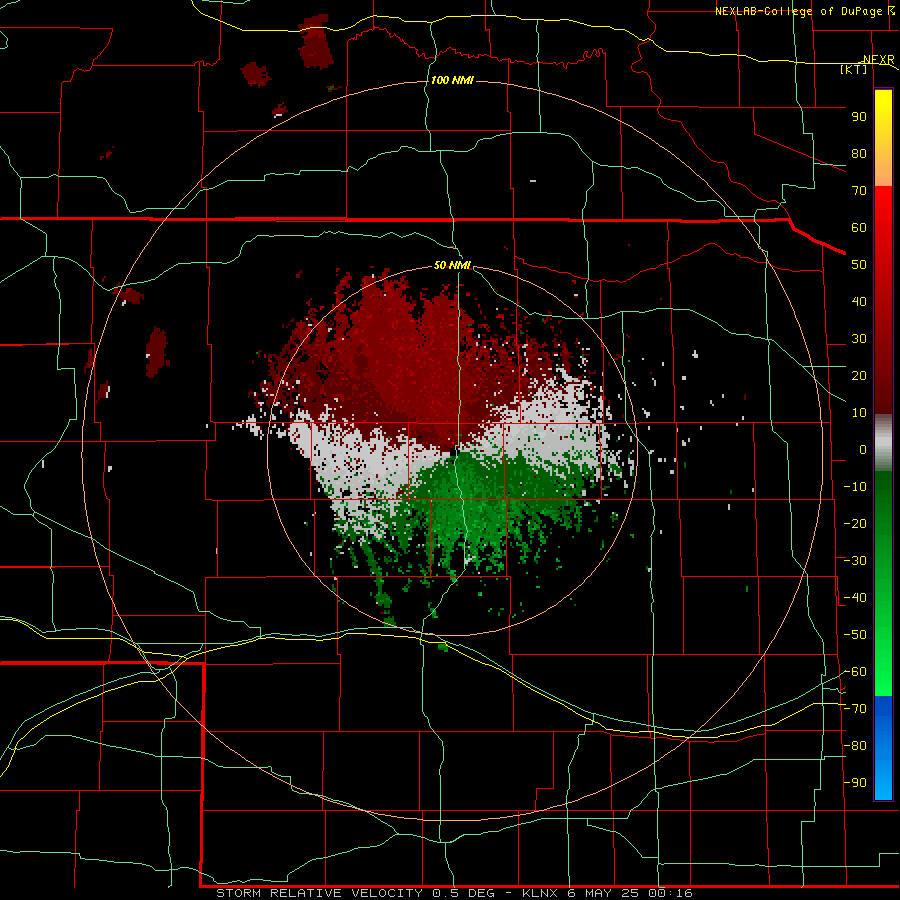Click the -90 scale label
Viewport: 900px width, 900px height.
(x=855, y=783)
